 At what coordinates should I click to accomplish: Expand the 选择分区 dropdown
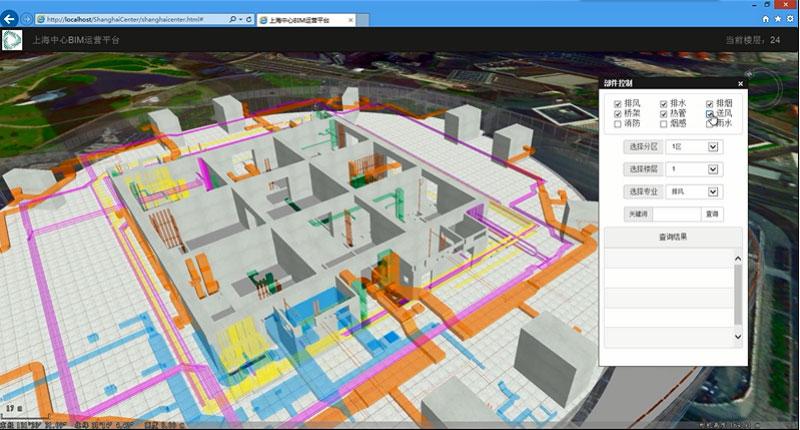713,147
